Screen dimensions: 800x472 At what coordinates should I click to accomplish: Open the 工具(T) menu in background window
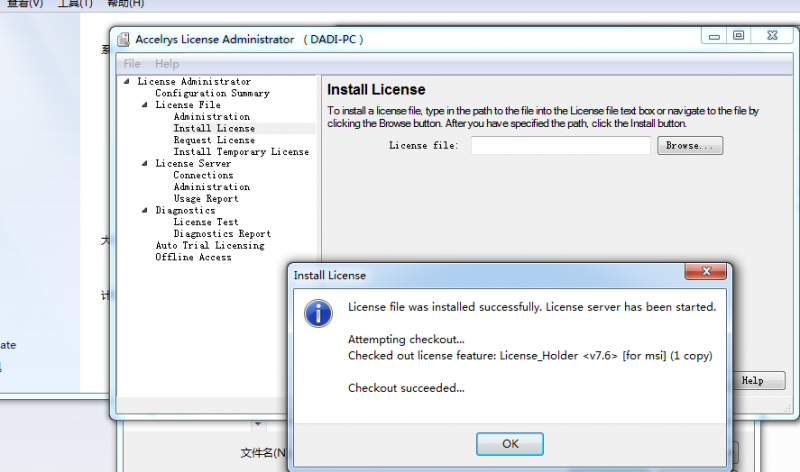click(x=75, y=4)
